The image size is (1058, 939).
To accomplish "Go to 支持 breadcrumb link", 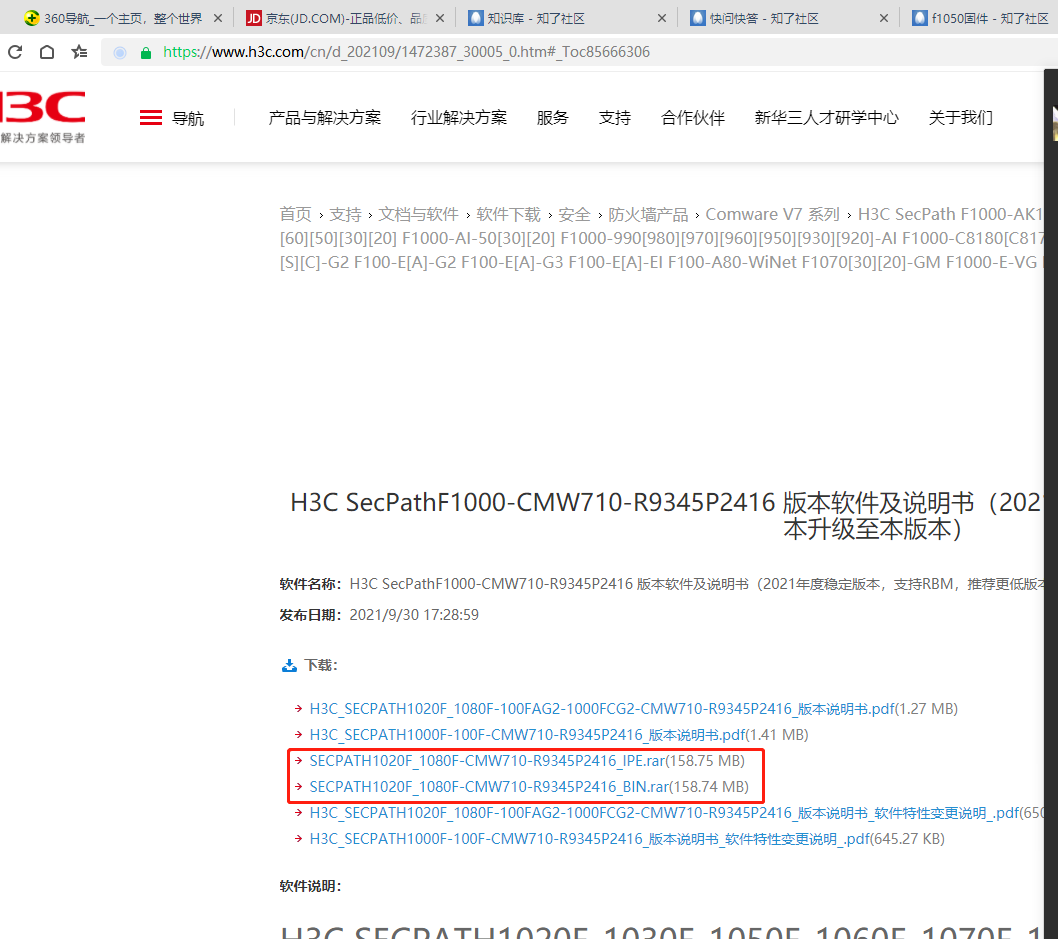I will 345,215.
